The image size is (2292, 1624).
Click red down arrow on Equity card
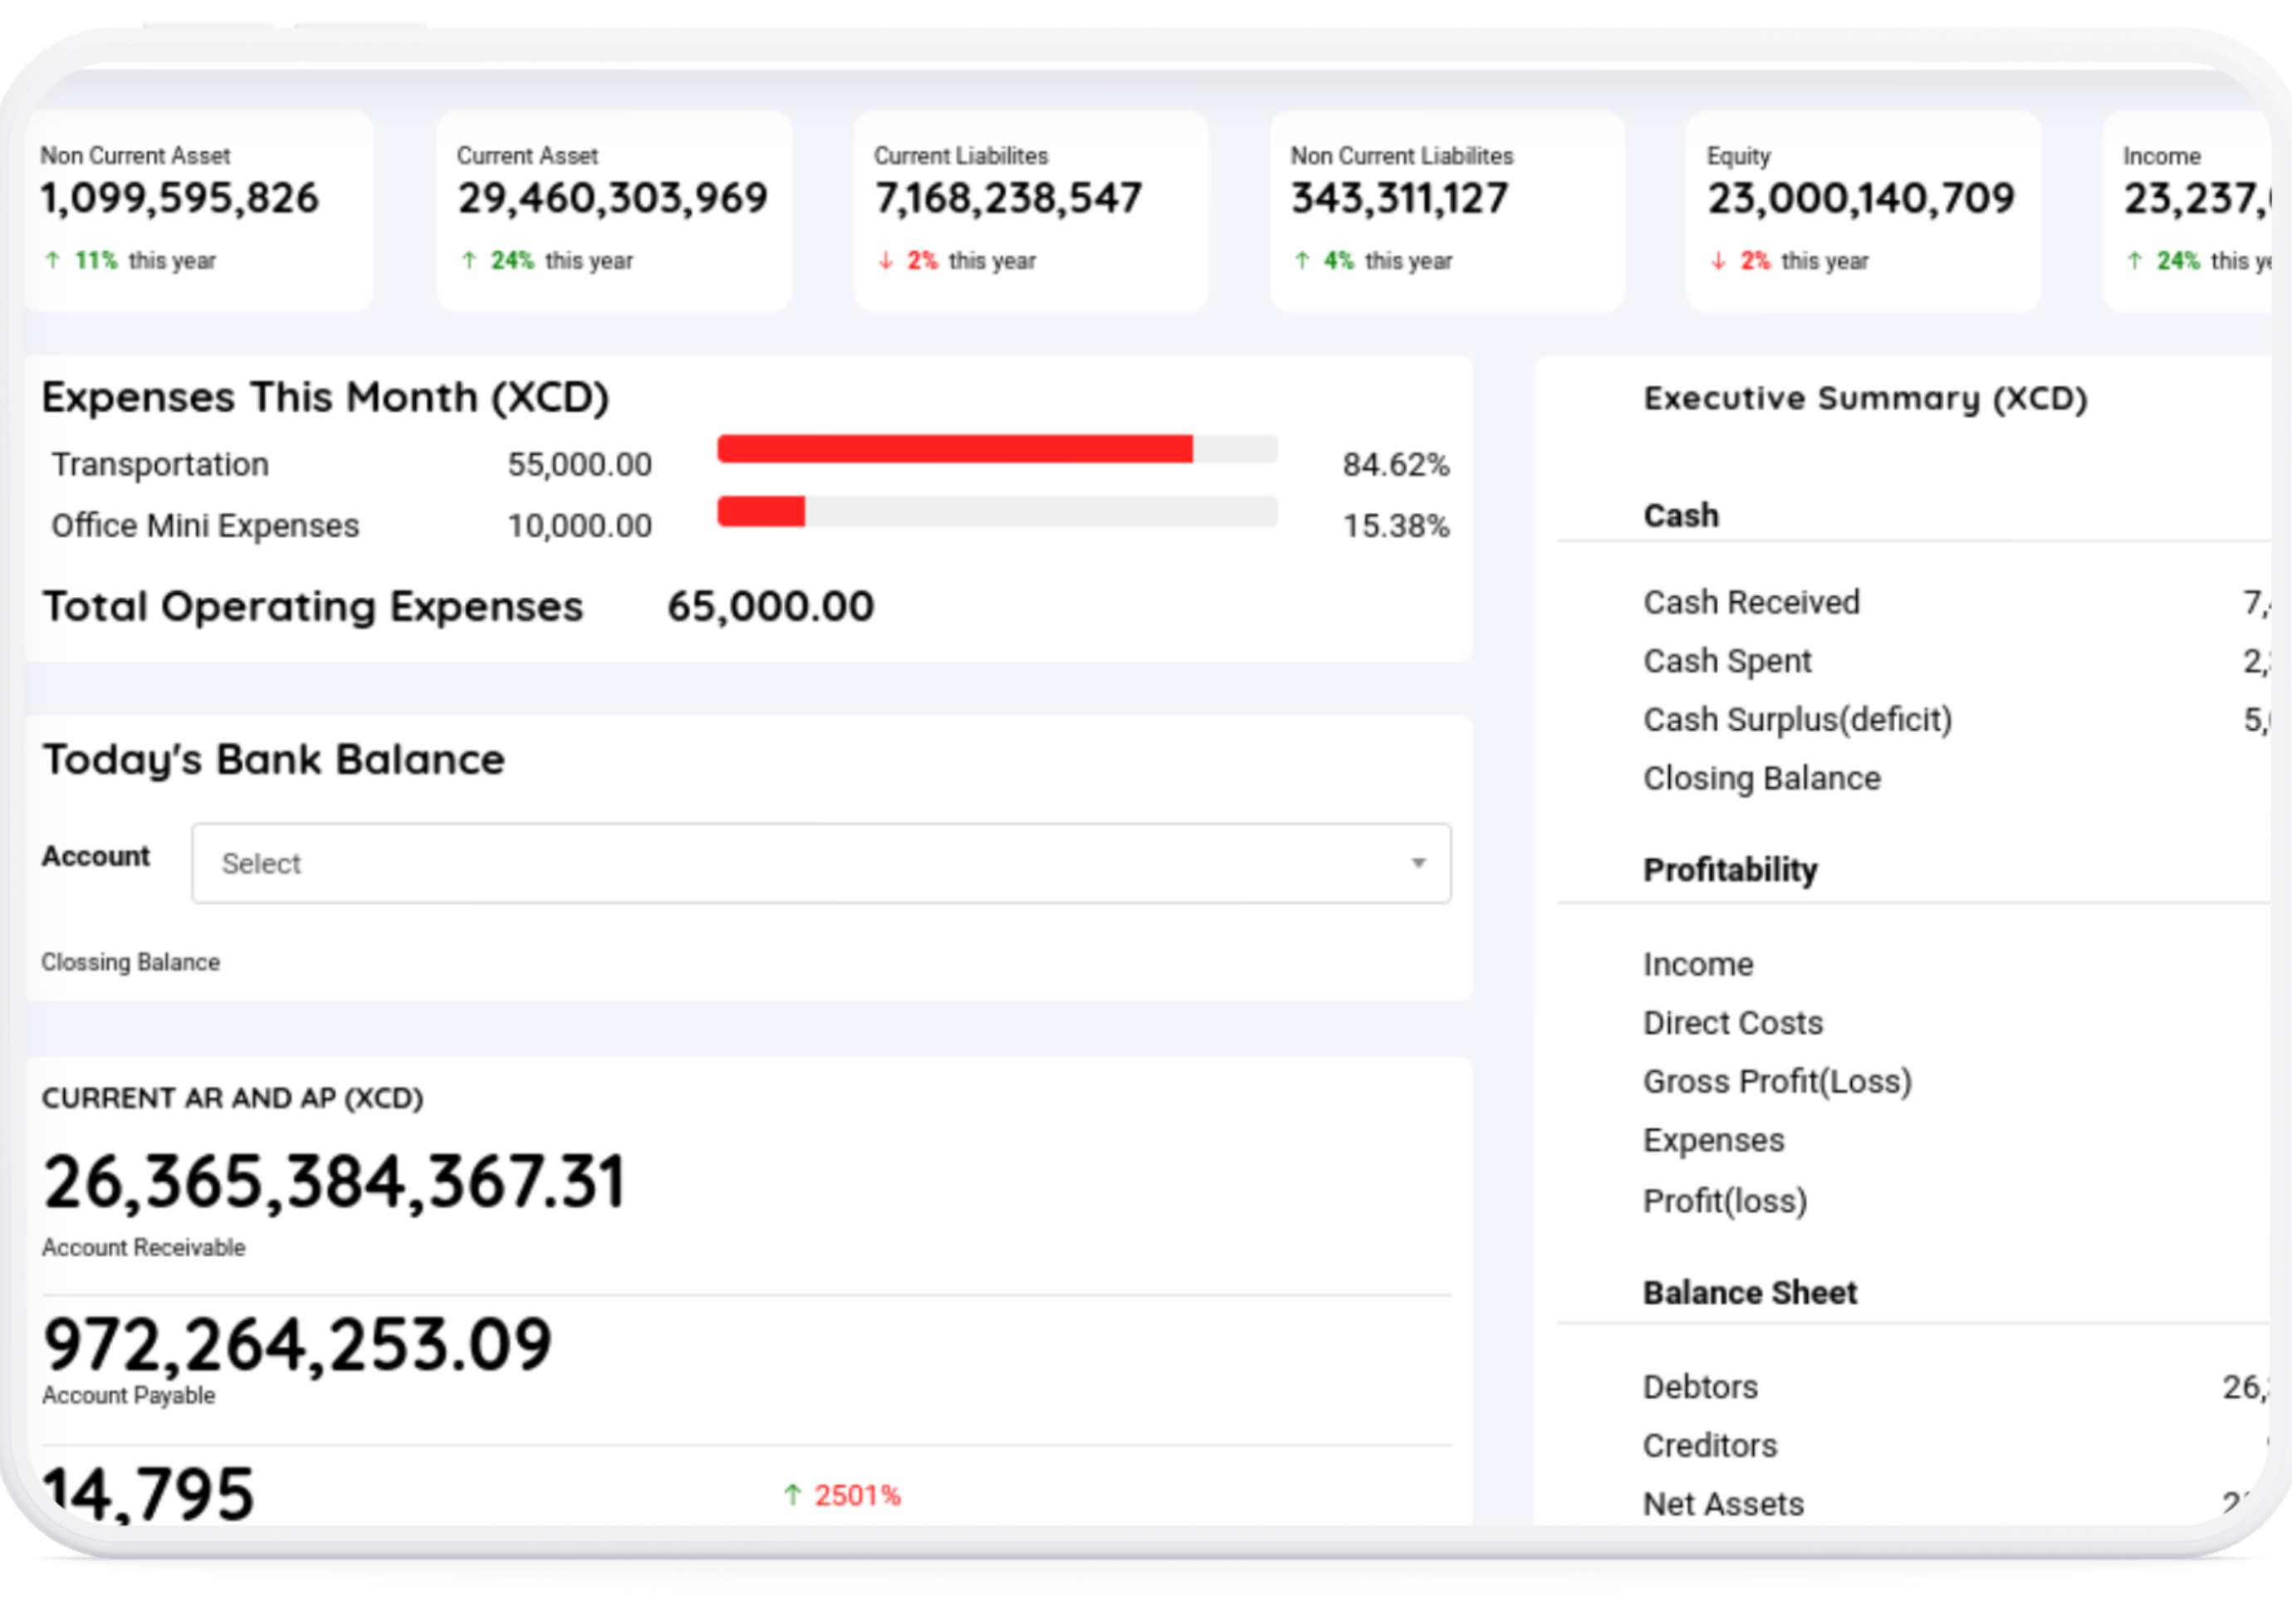coord(1718,261)
